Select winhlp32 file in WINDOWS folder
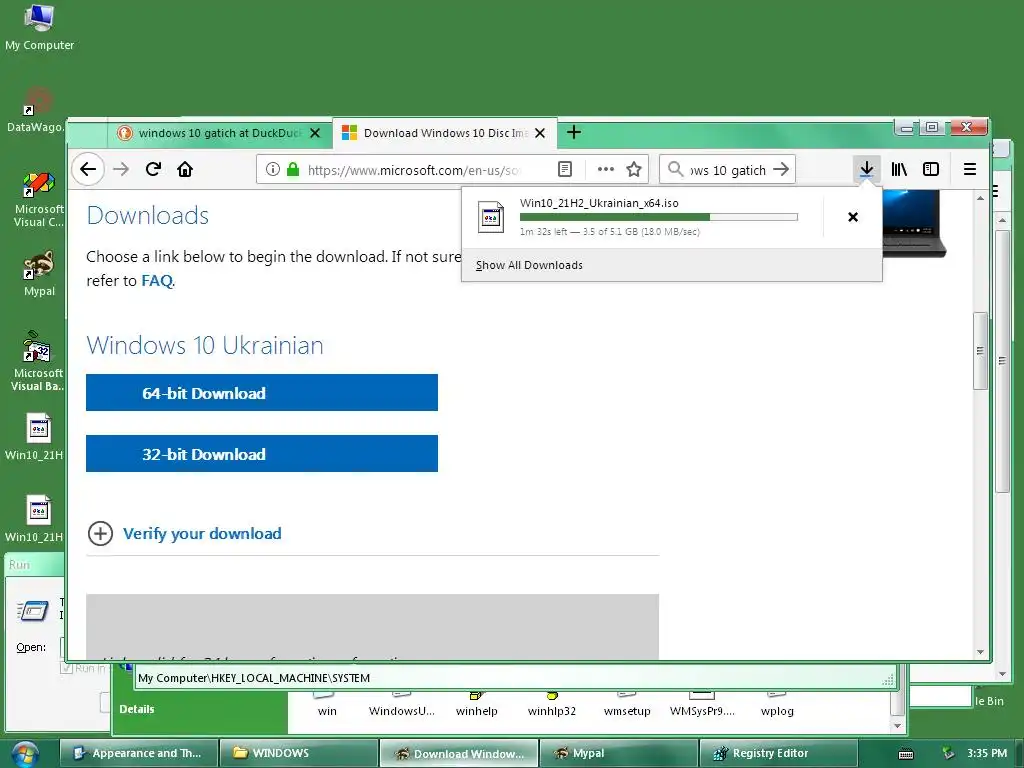 coord(552,705)
